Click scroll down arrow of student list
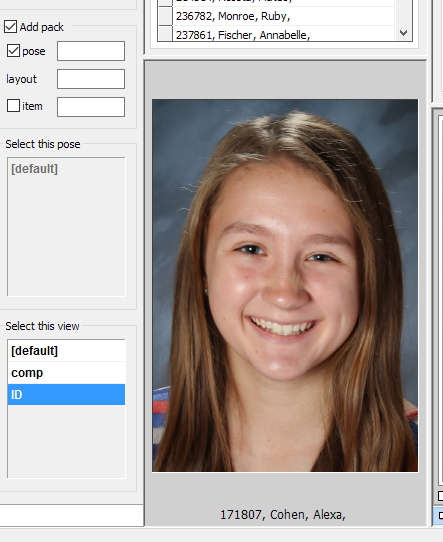This screenshot has width=443, height=542. pyautogui.click(x=403, y=33)
